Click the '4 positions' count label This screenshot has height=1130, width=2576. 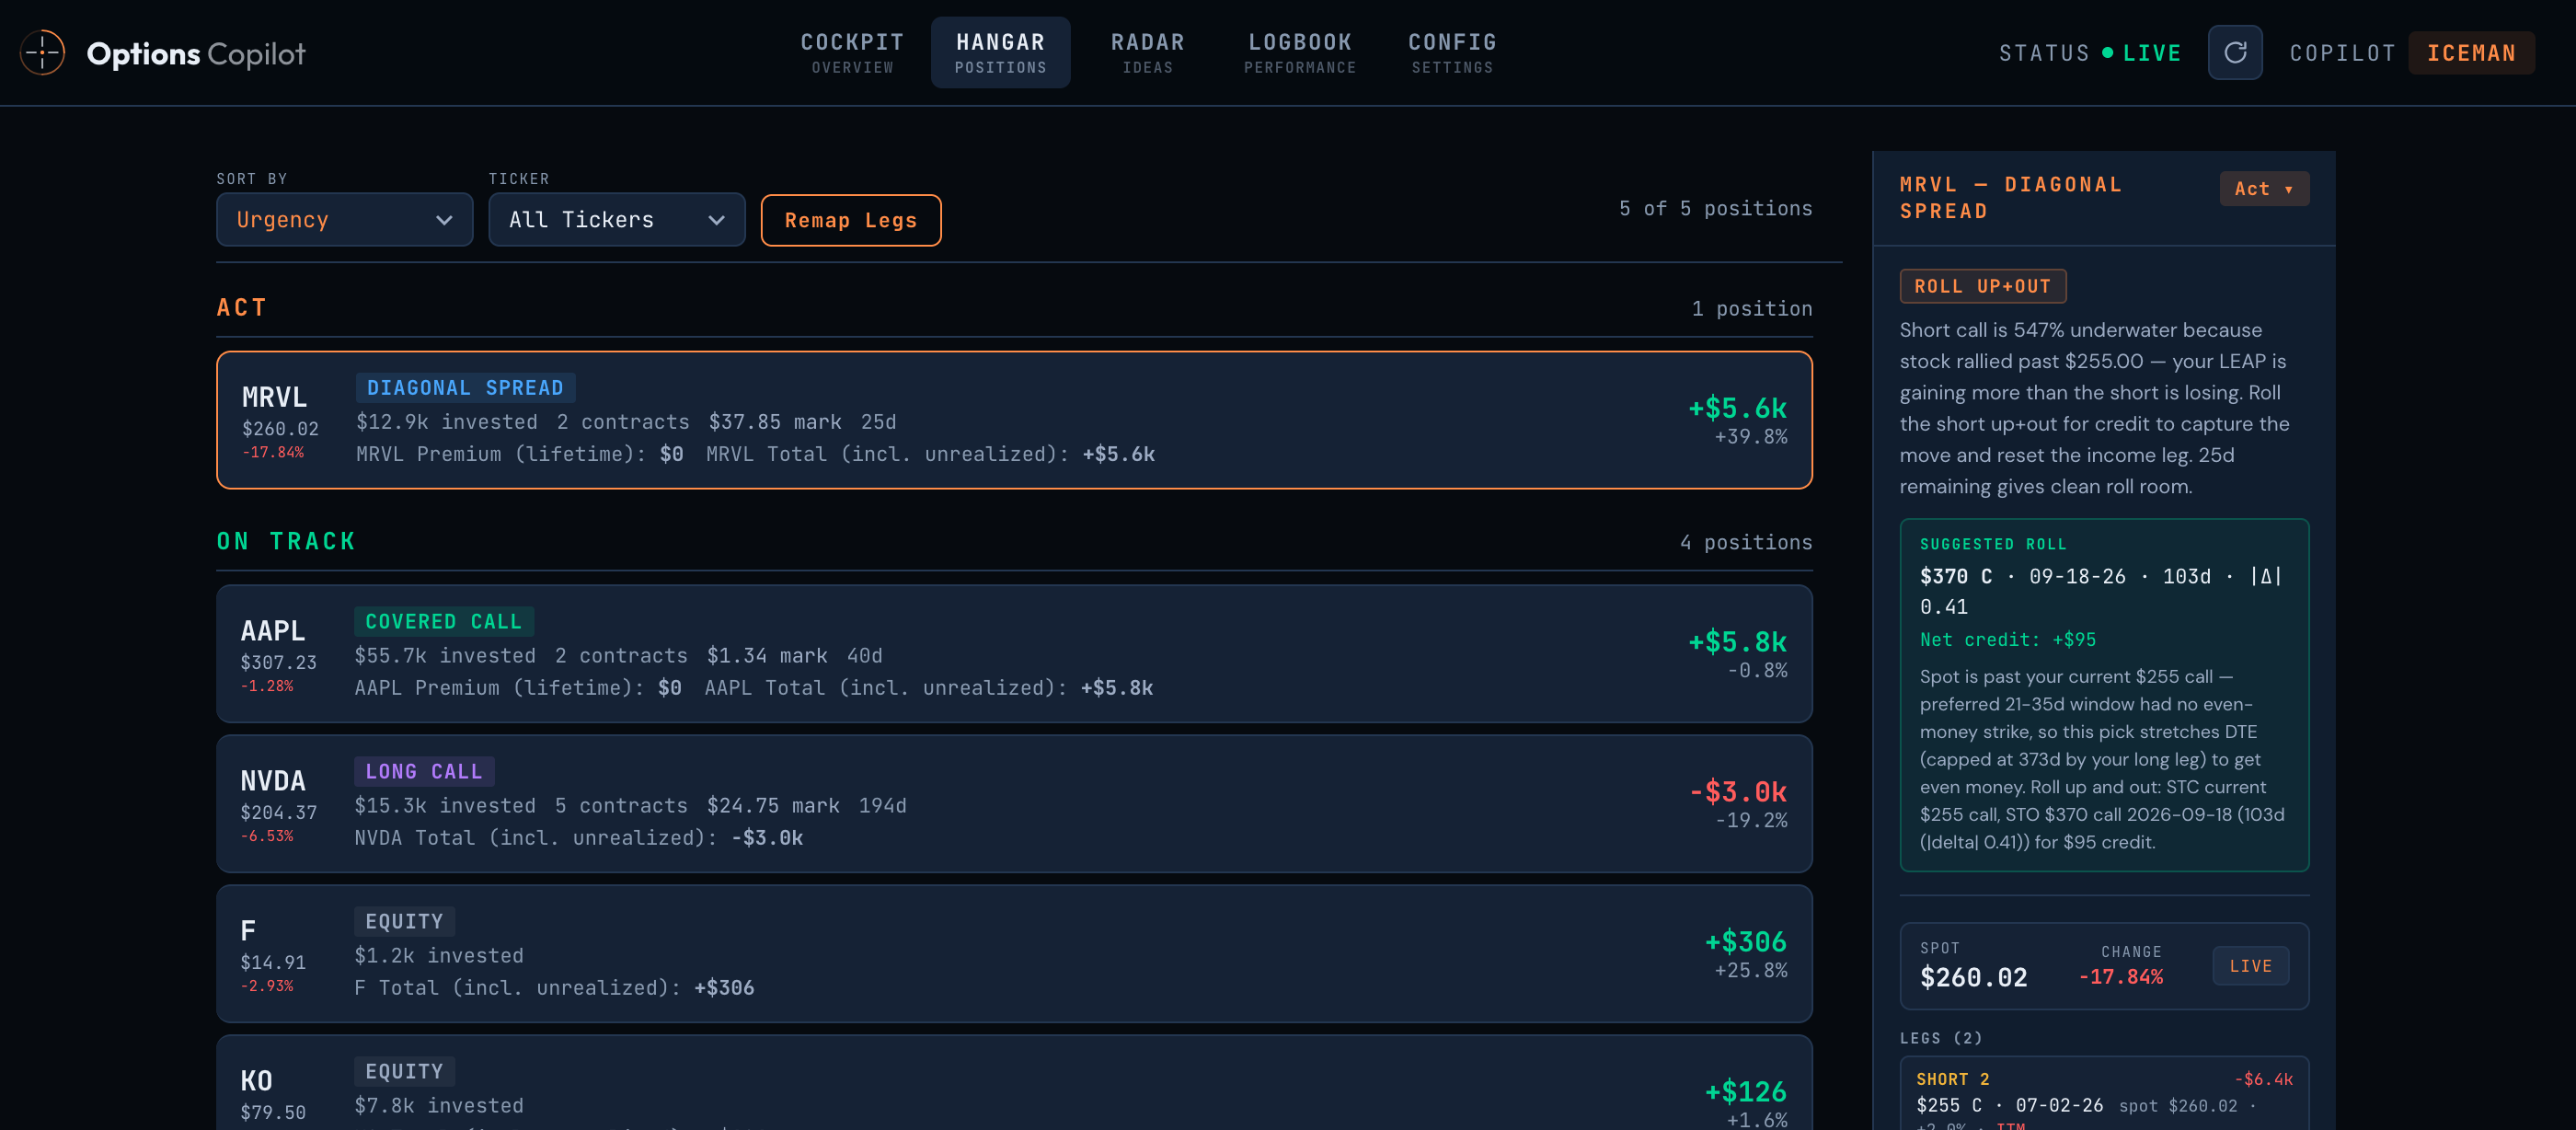coord(1745,542)
